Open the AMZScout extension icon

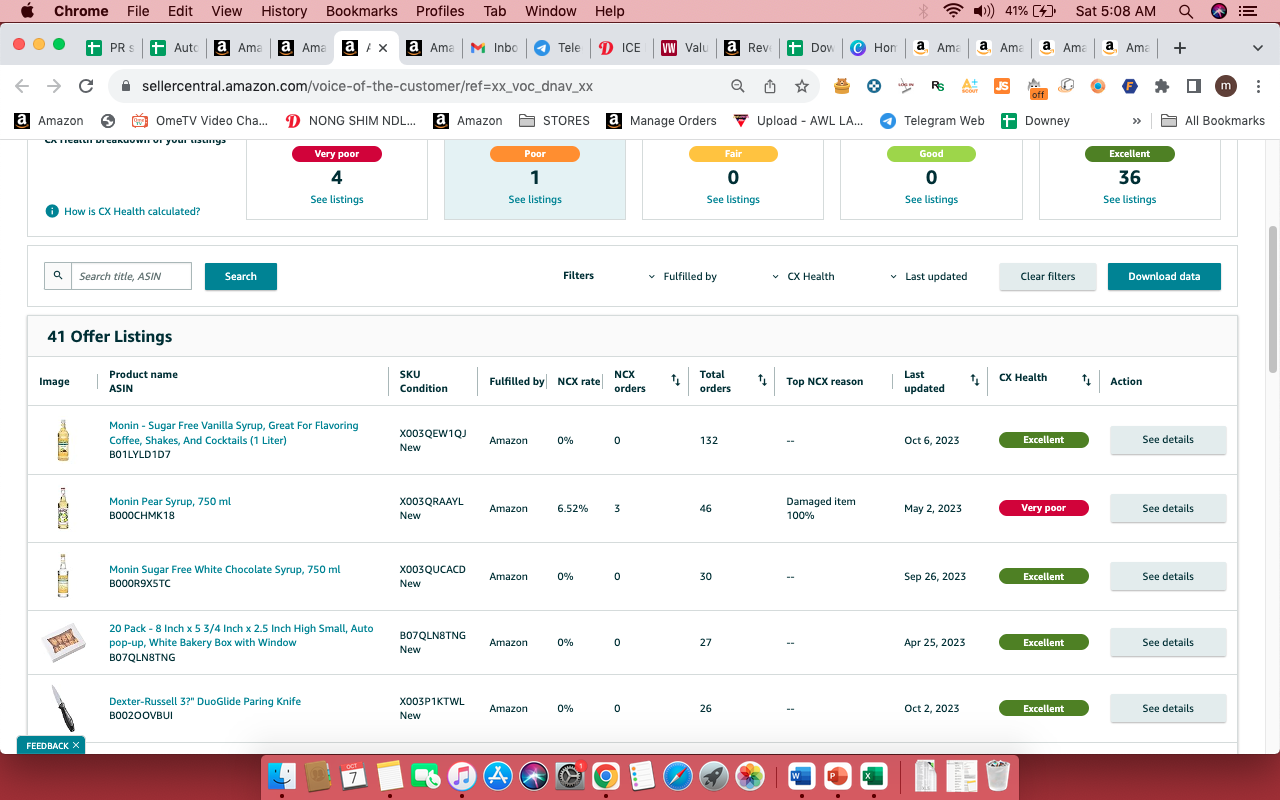coord(970,86)
